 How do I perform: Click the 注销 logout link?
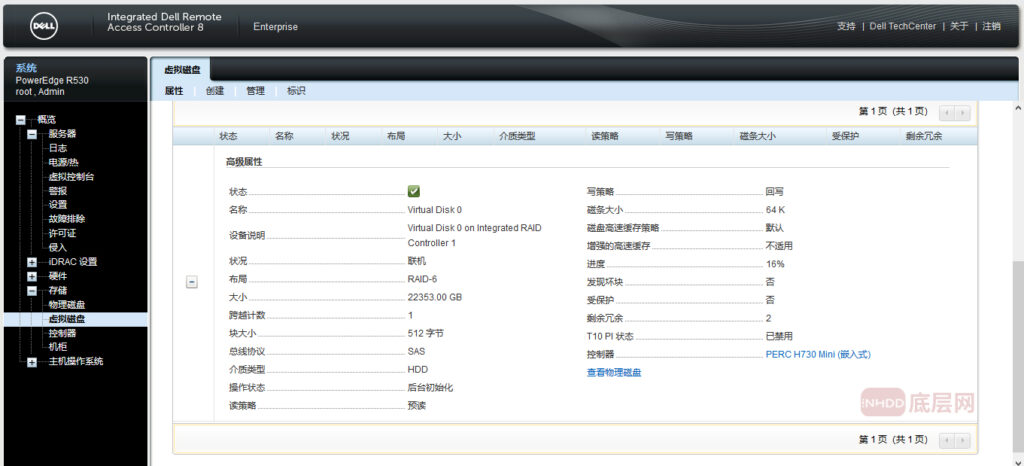[x=991, y=26]
